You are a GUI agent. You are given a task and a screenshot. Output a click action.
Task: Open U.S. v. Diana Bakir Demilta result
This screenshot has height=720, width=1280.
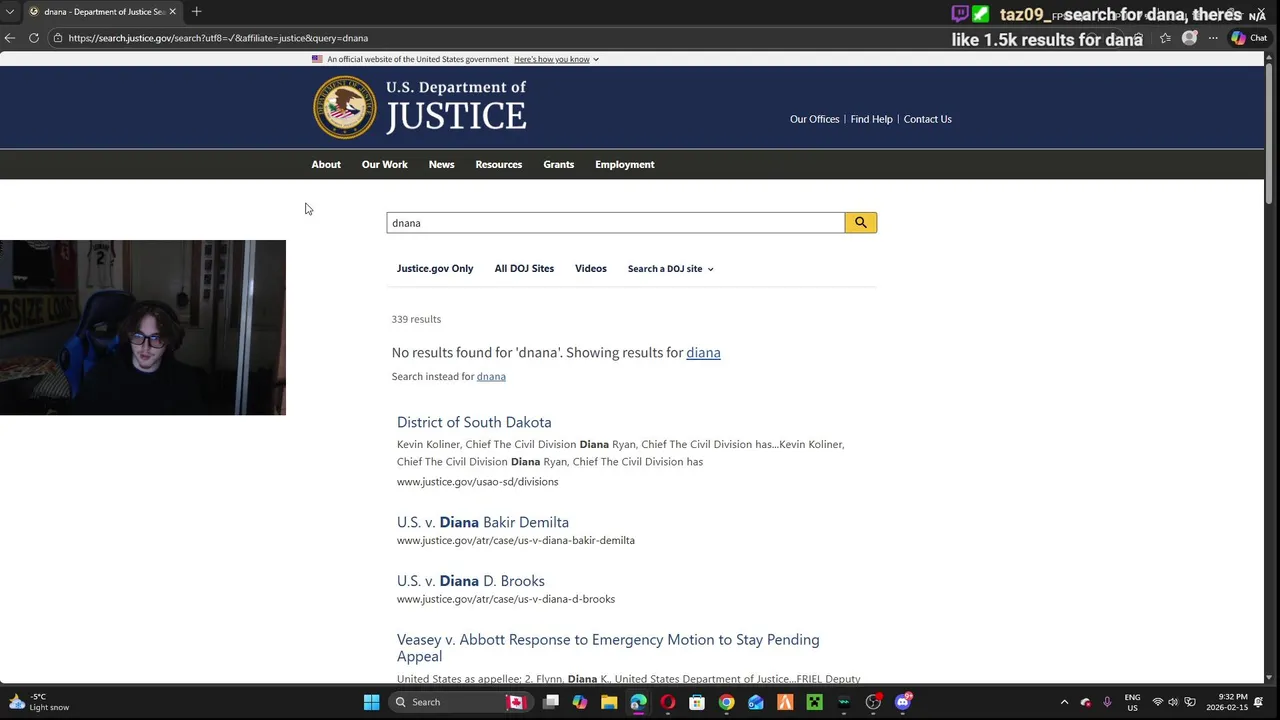[483, 522]
